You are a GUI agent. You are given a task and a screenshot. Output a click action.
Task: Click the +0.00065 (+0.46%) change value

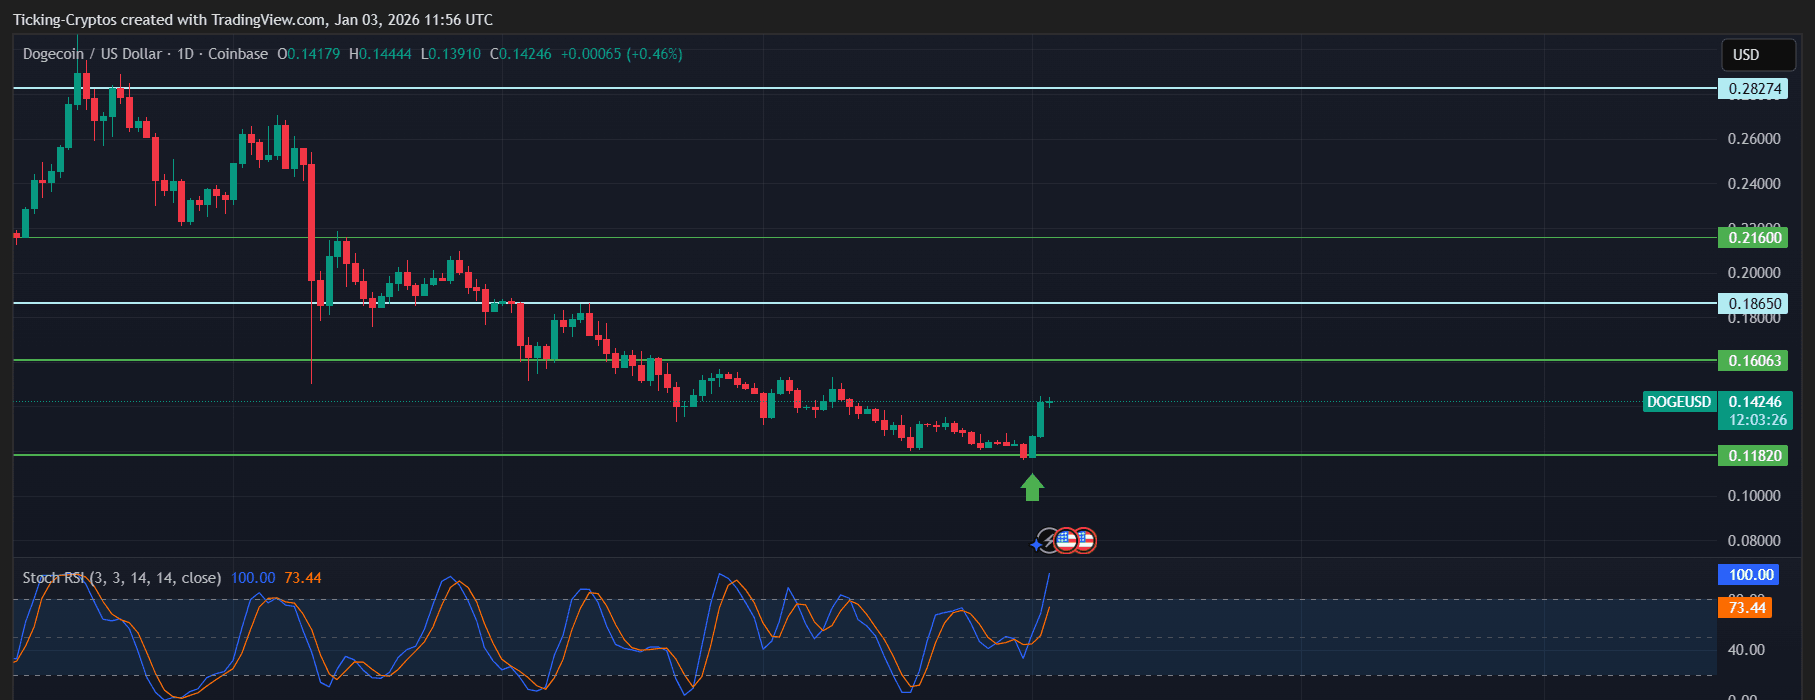click(621, 54)
